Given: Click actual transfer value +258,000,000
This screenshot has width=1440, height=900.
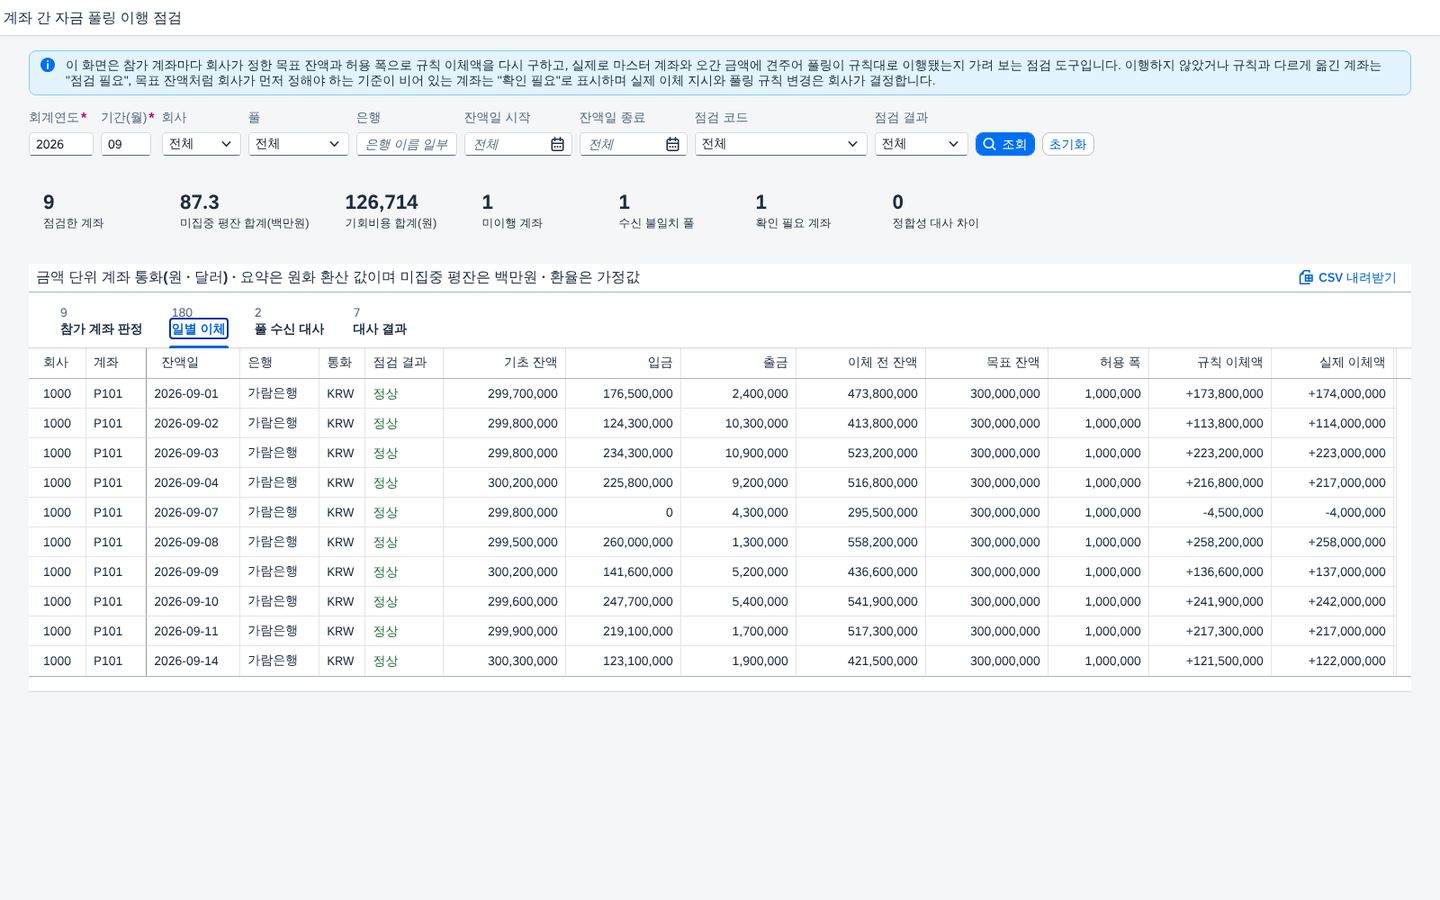Looking at the screenshot, I should click(x=1347, y=542).
